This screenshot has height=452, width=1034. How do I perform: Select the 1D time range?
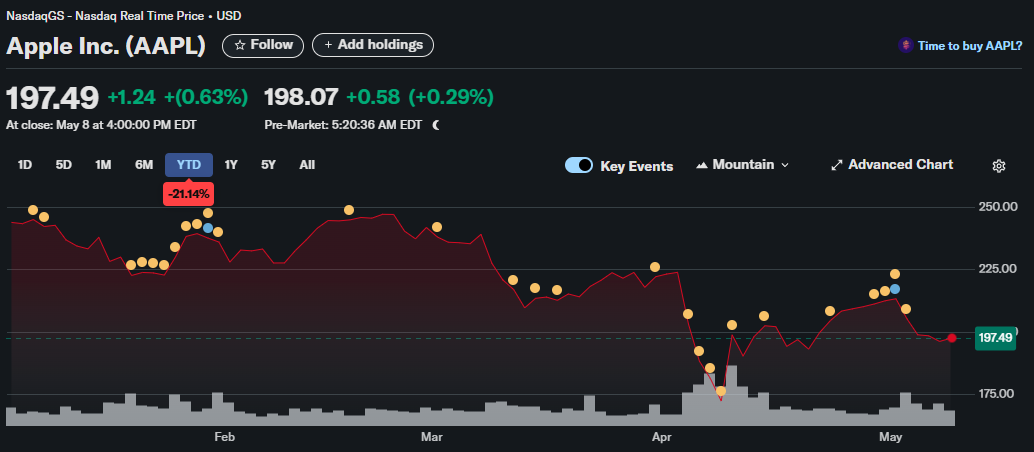point(24,165)
